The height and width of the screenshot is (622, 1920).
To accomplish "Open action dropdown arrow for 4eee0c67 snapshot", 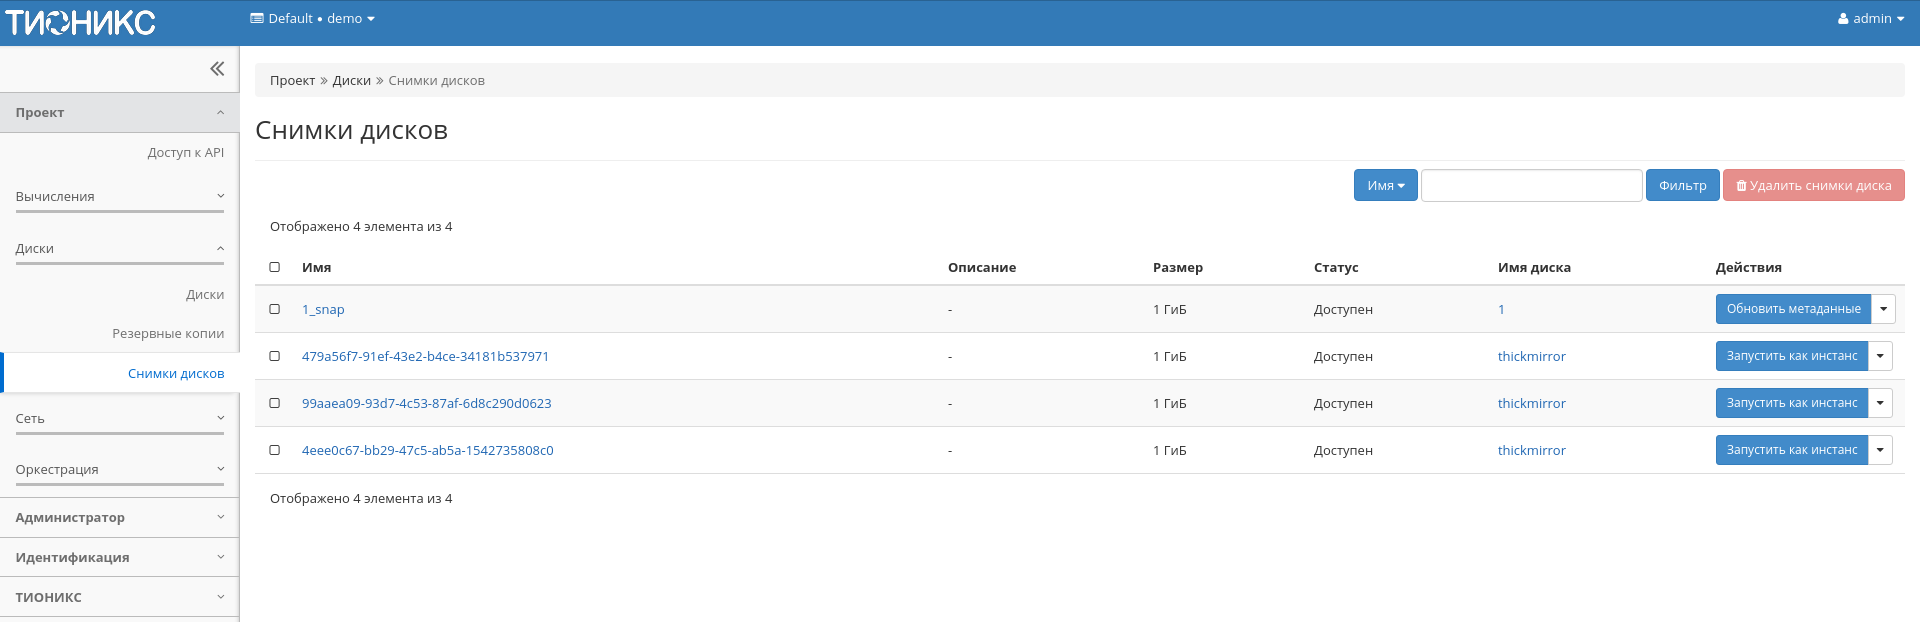I will tap(1880, 450).
